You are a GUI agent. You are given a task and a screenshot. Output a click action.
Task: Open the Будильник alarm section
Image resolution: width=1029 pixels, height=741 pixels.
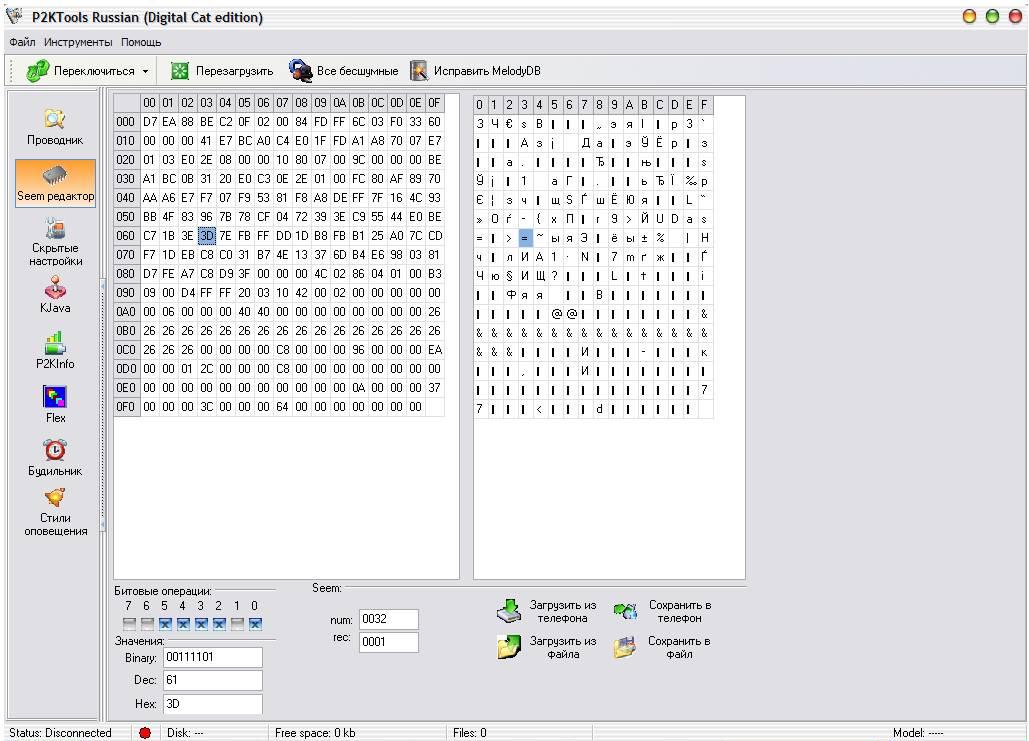pos(55,457)
